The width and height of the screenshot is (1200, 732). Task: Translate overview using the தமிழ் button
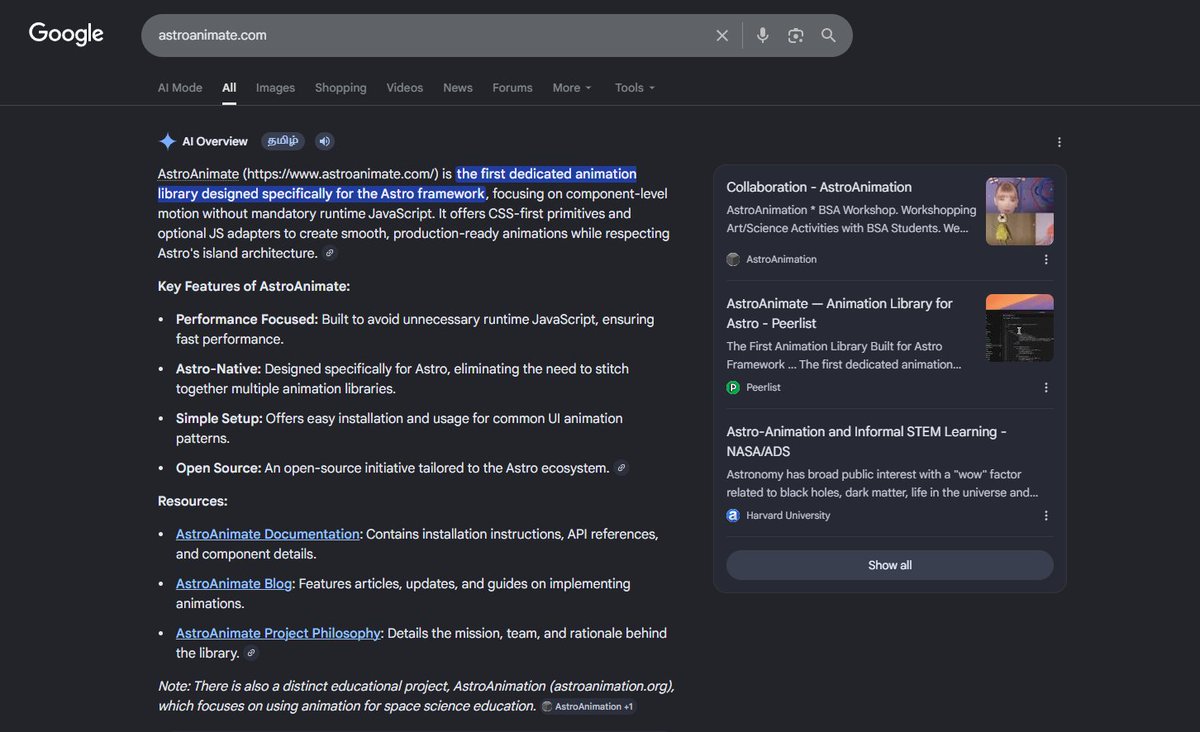pos(283,141)
